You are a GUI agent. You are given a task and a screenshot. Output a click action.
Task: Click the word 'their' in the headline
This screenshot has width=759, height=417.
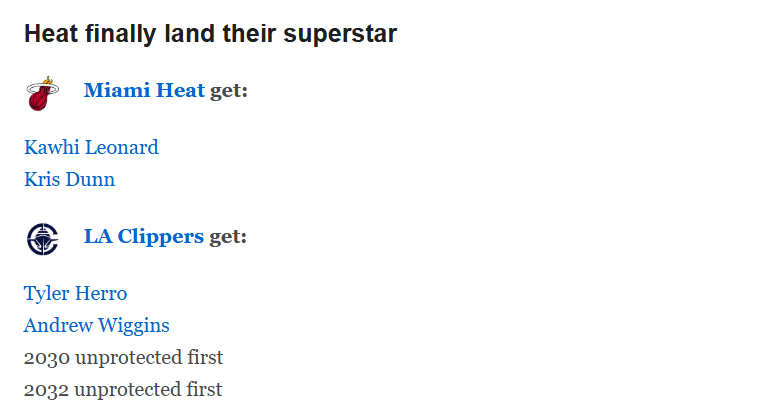click(249, 34)
